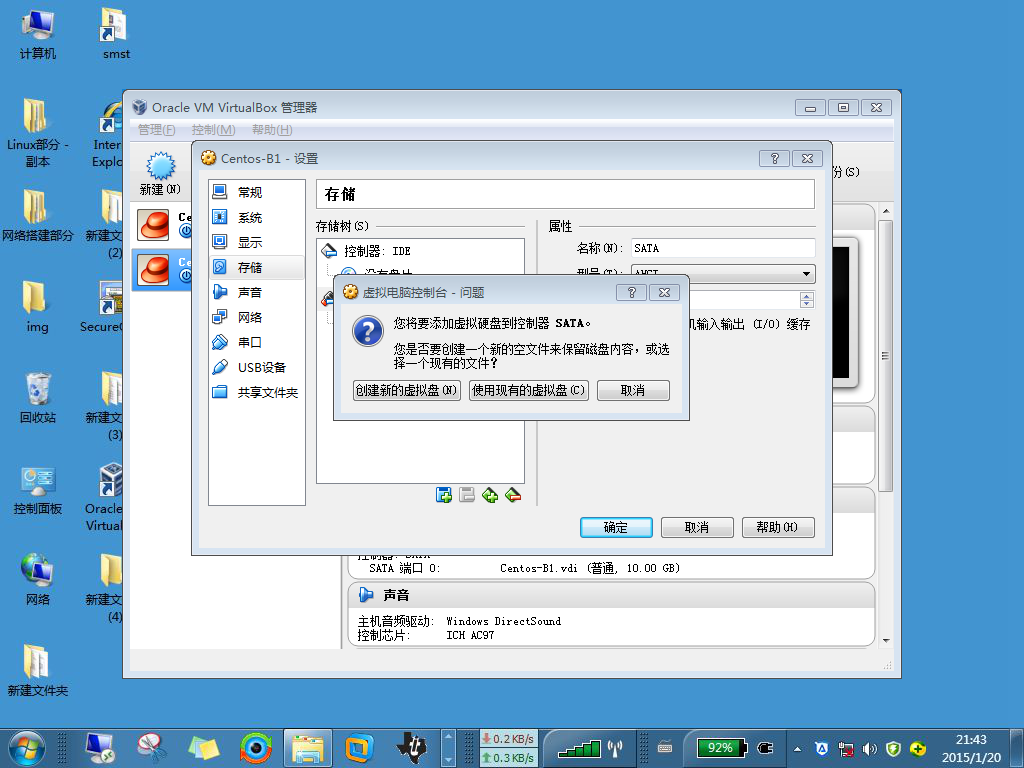Click the 名称 field containing SATA

(723, 248)
